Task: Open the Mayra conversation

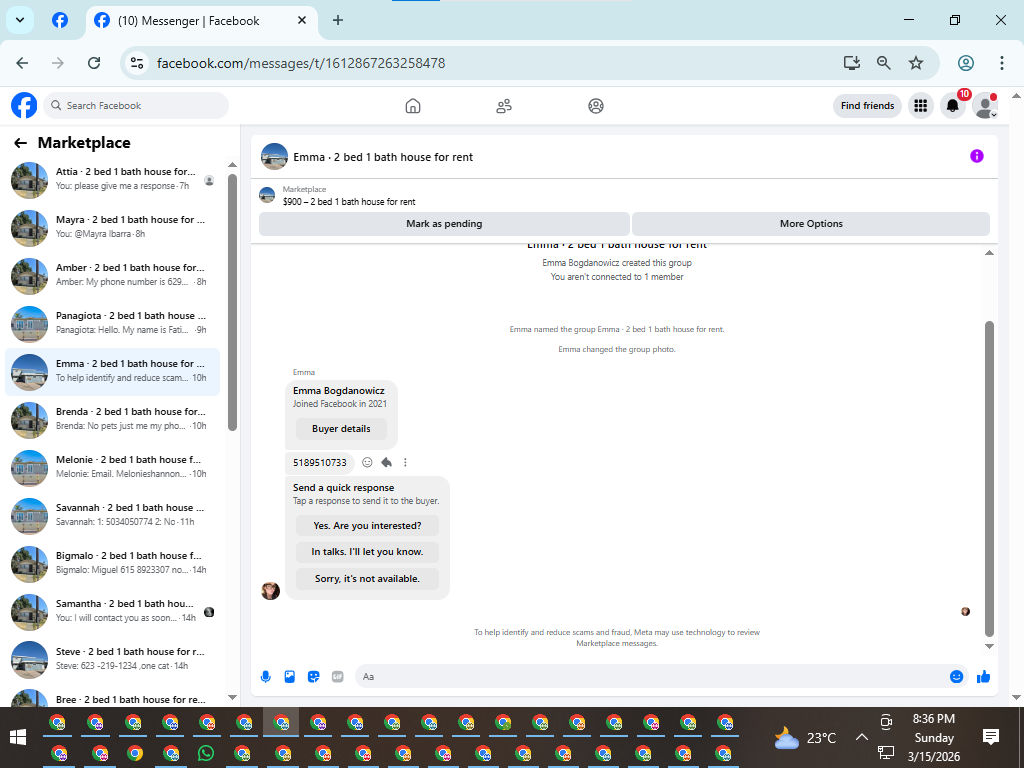Action: pos(112,228)
